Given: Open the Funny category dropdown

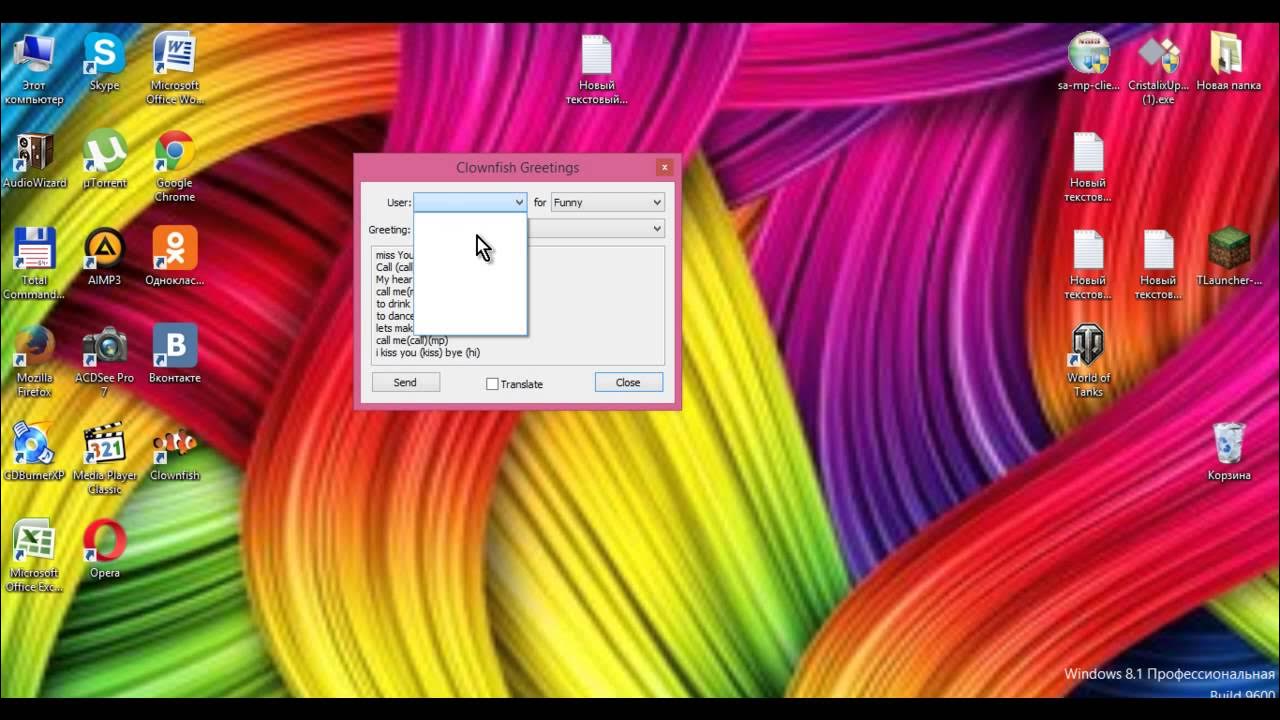Looking at the screenshot, I should [607, 202].
